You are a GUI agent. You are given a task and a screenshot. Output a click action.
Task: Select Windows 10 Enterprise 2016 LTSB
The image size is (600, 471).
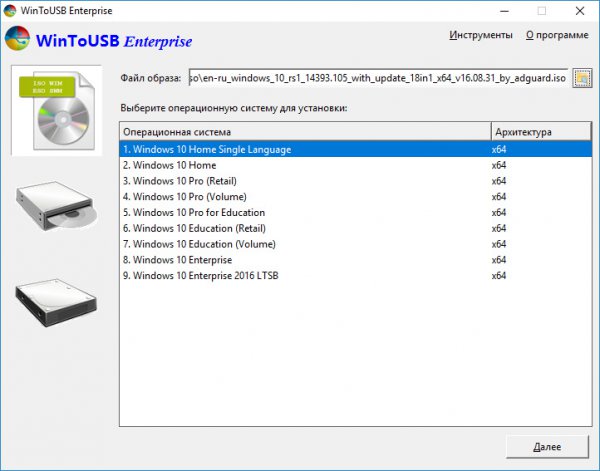point(204,276)
